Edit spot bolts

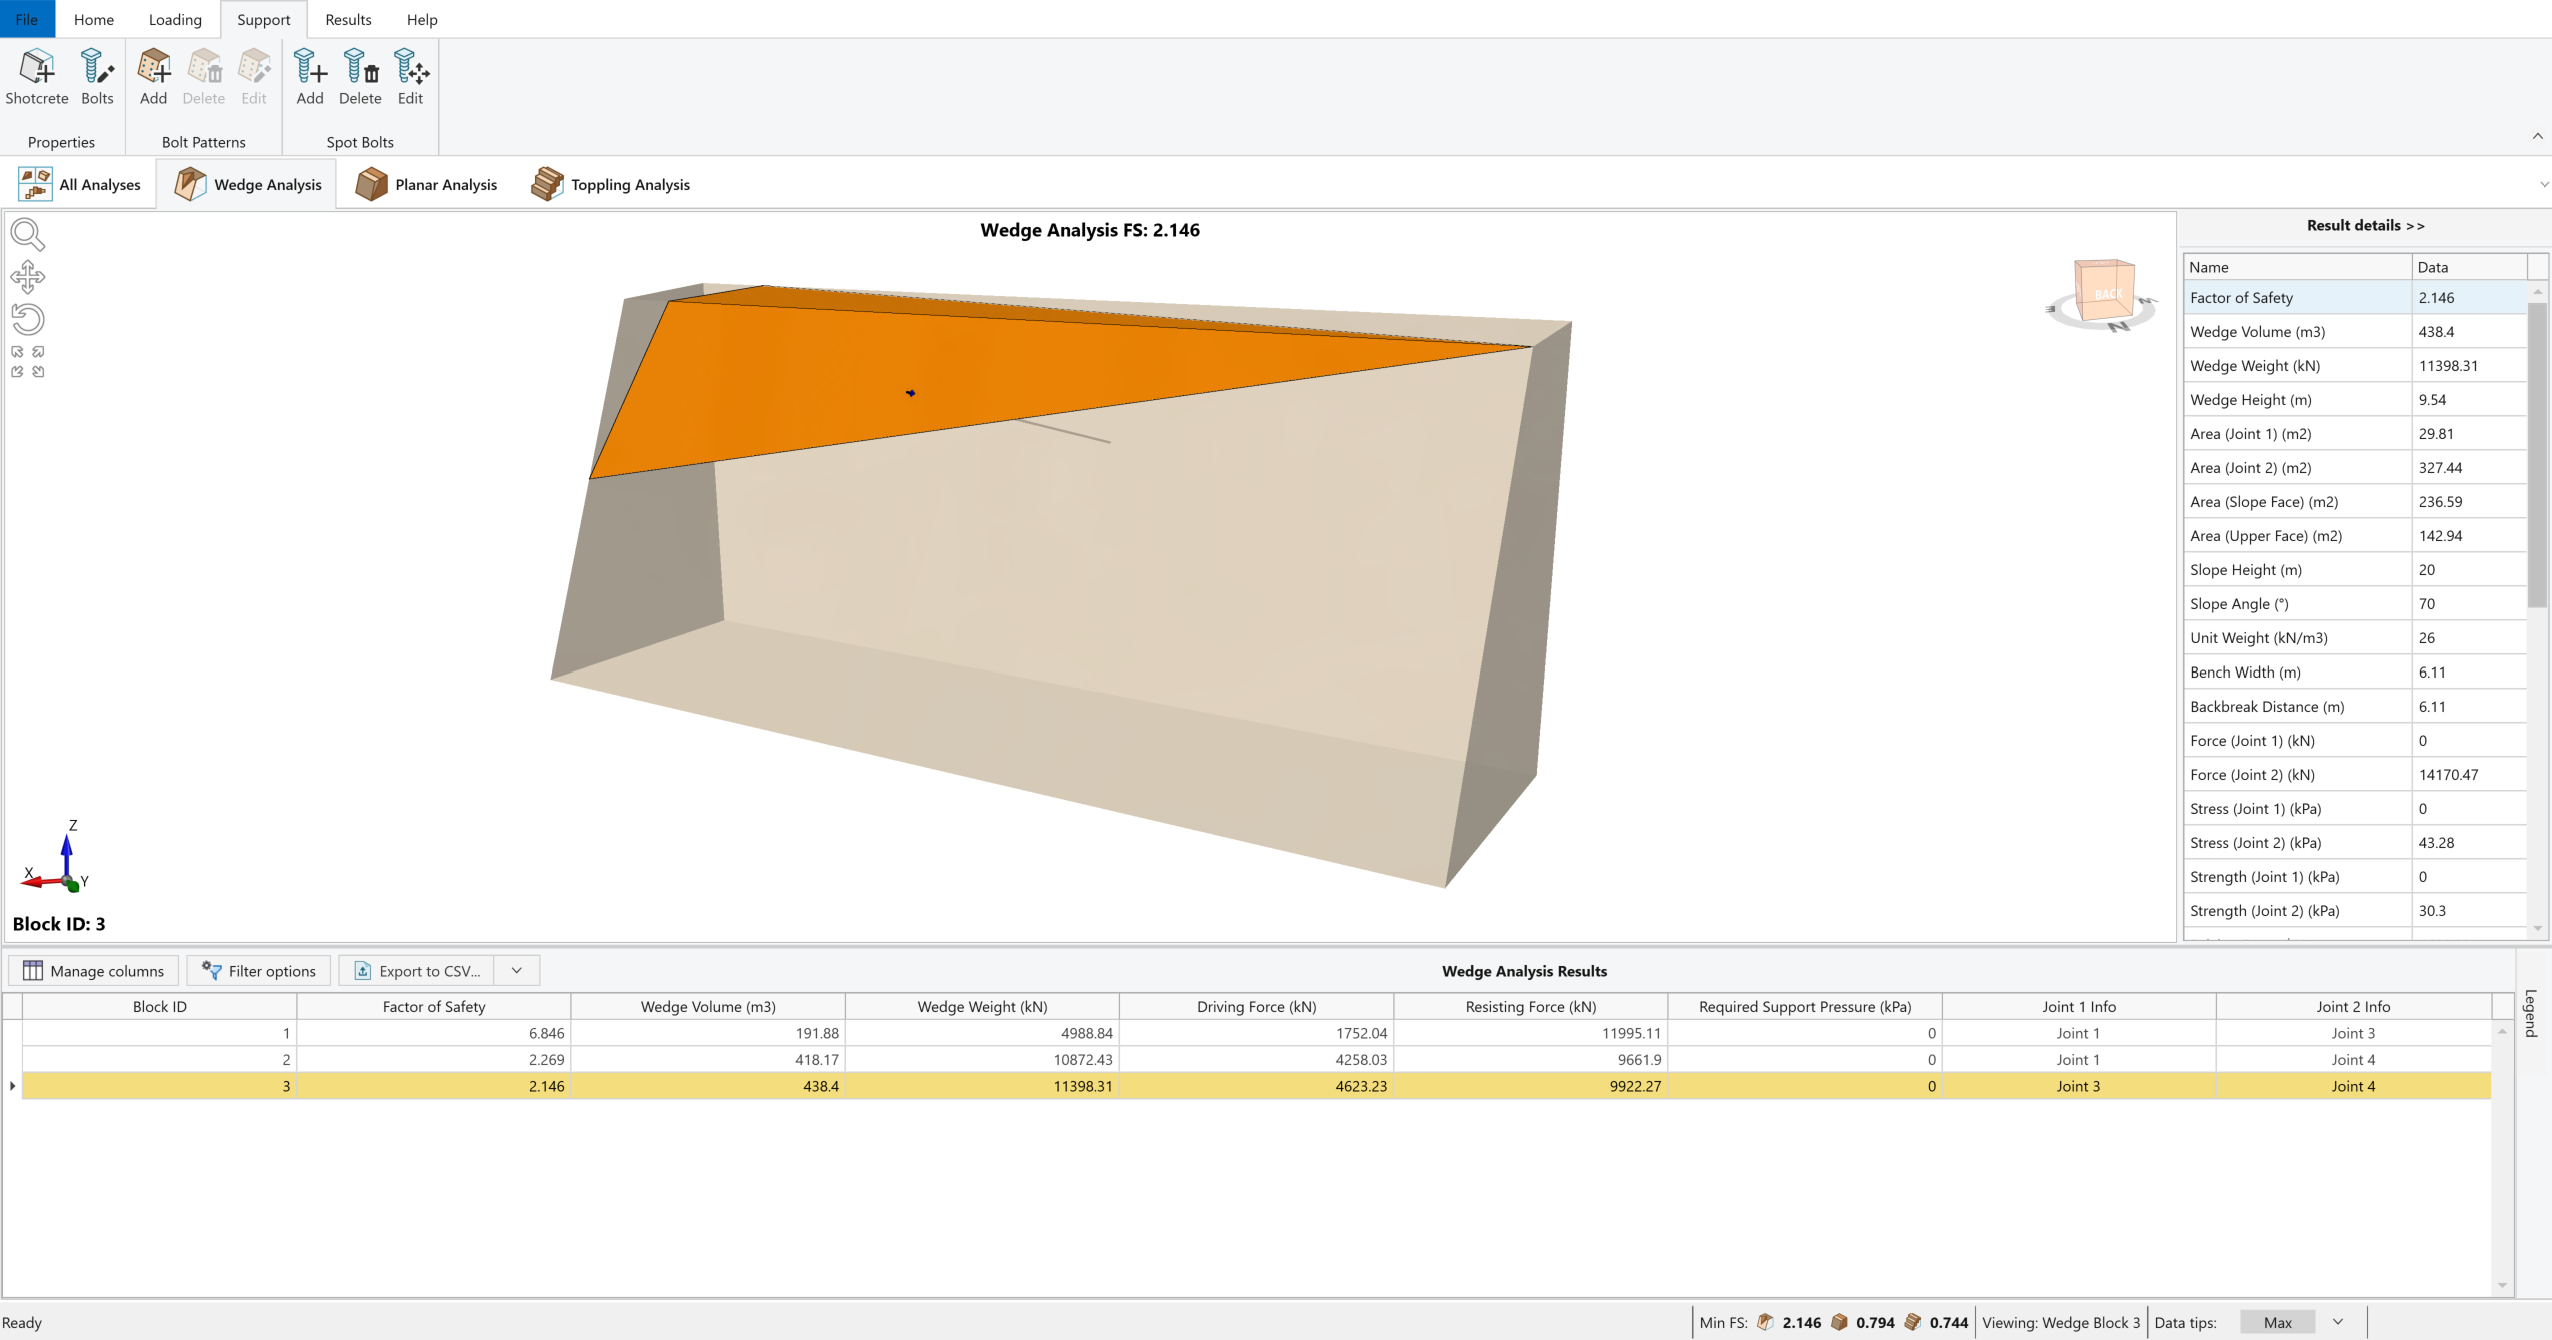(410, 77)
